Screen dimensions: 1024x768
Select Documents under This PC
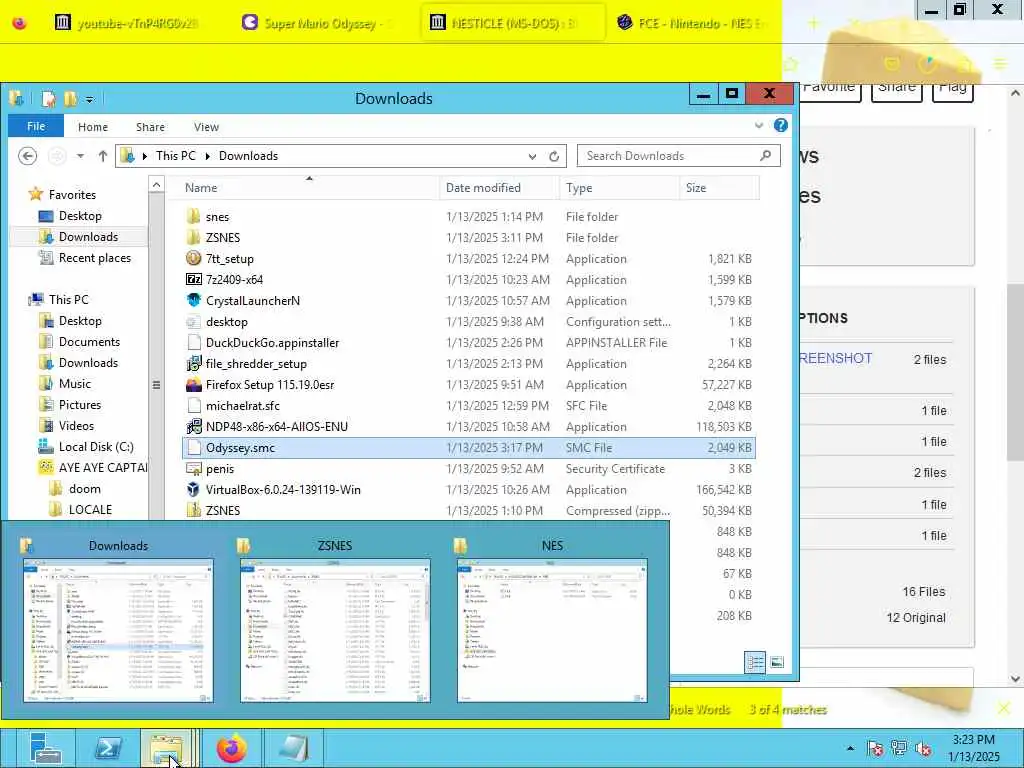(80, 342)
